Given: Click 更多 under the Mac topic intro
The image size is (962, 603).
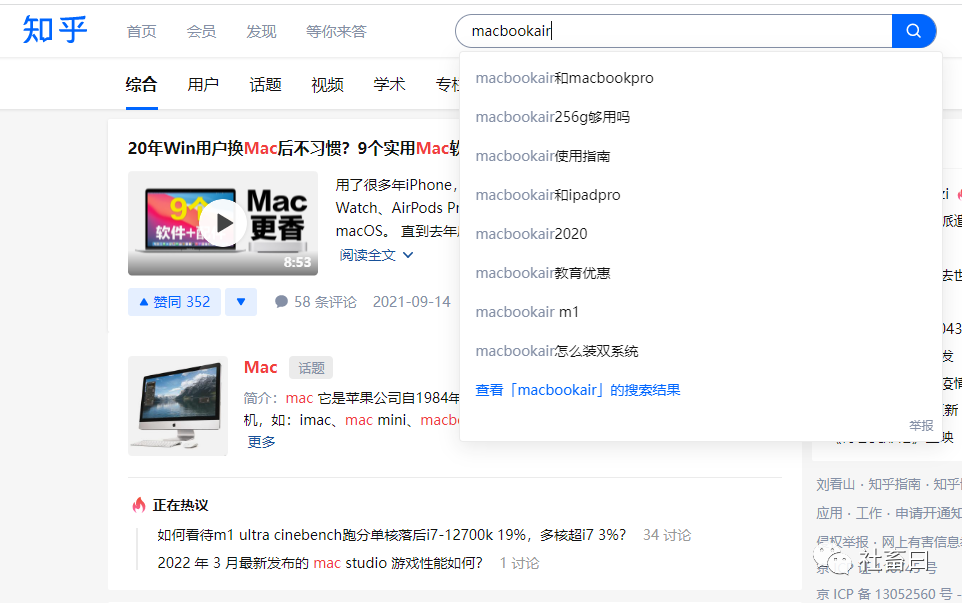Looking at the screenshot, I should pyautogui.click(x=261, y=442).
